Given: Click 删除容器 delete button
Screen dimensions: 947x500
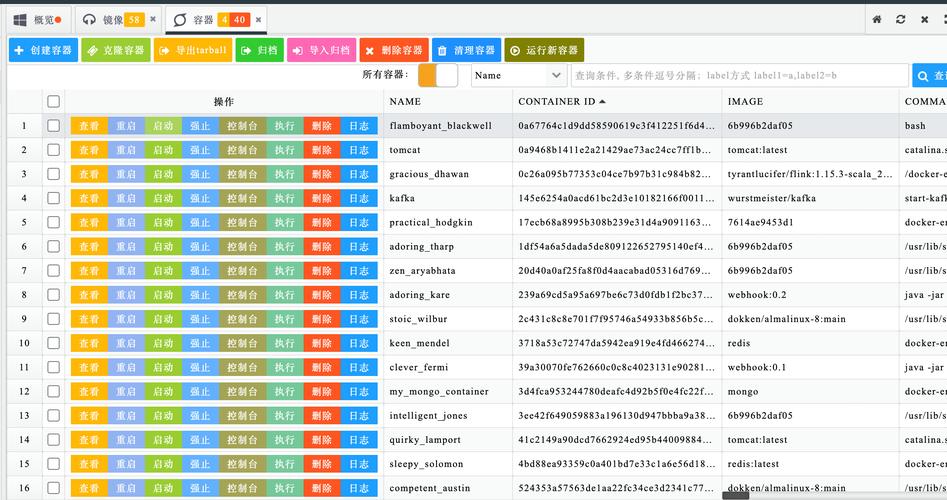Looking at the screenshot, I should 393,50.
